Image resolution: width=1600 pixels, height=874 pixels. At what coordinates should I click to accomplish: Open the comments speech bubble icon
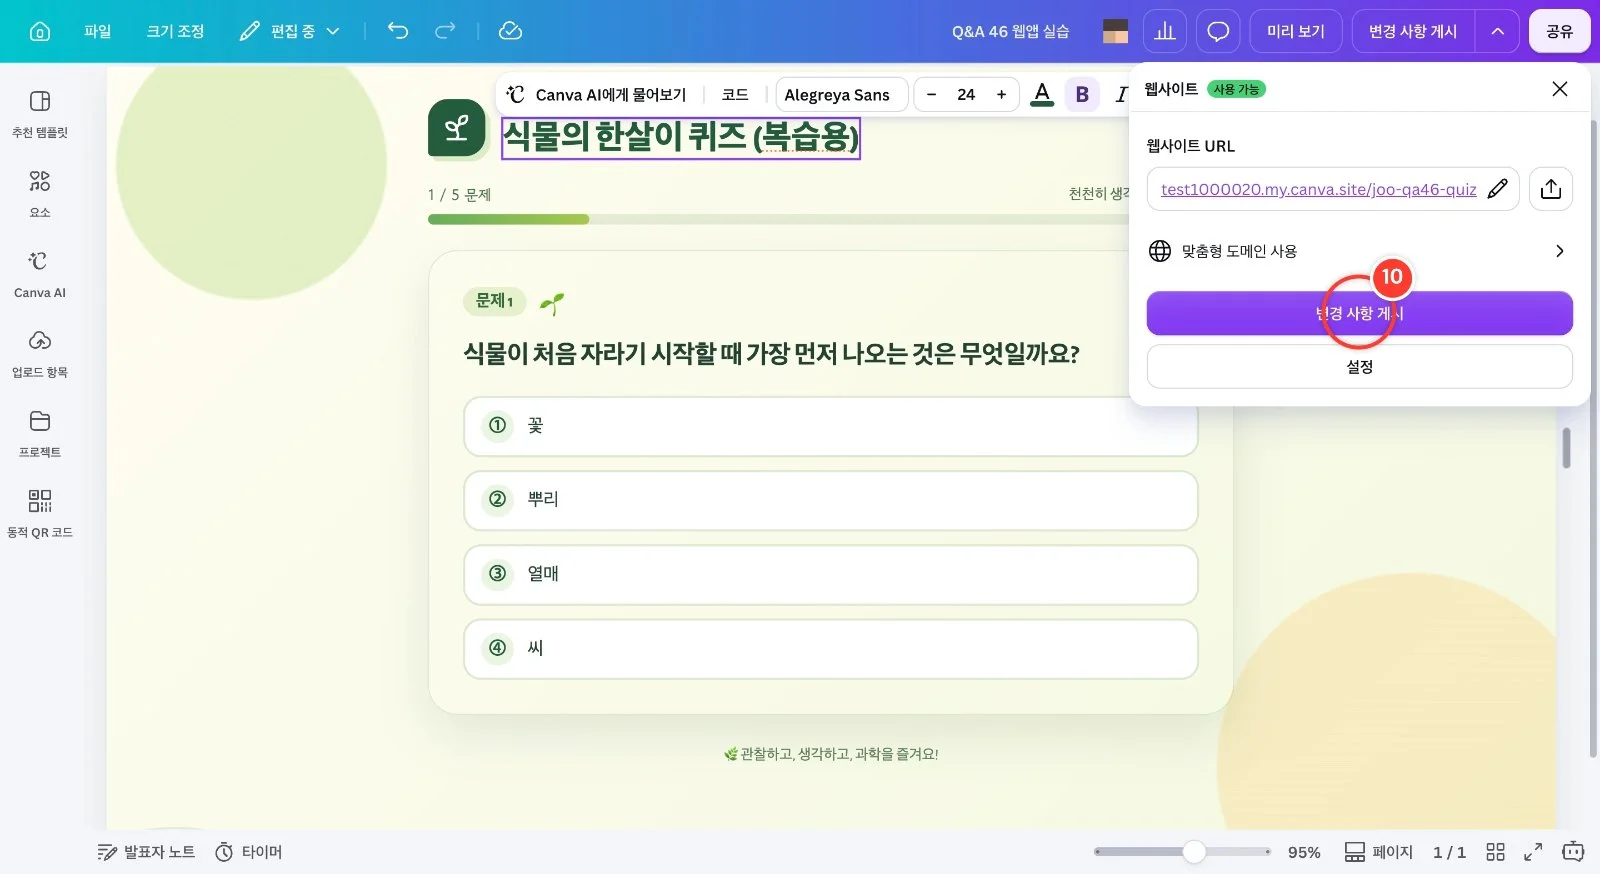click(x=1218, y=31)
